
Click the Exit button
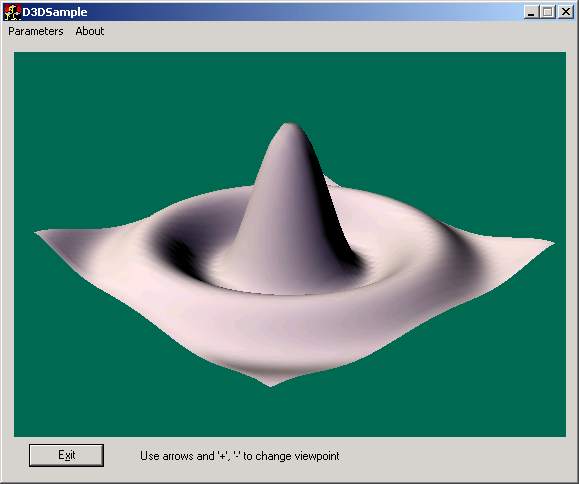pos(66,455)
